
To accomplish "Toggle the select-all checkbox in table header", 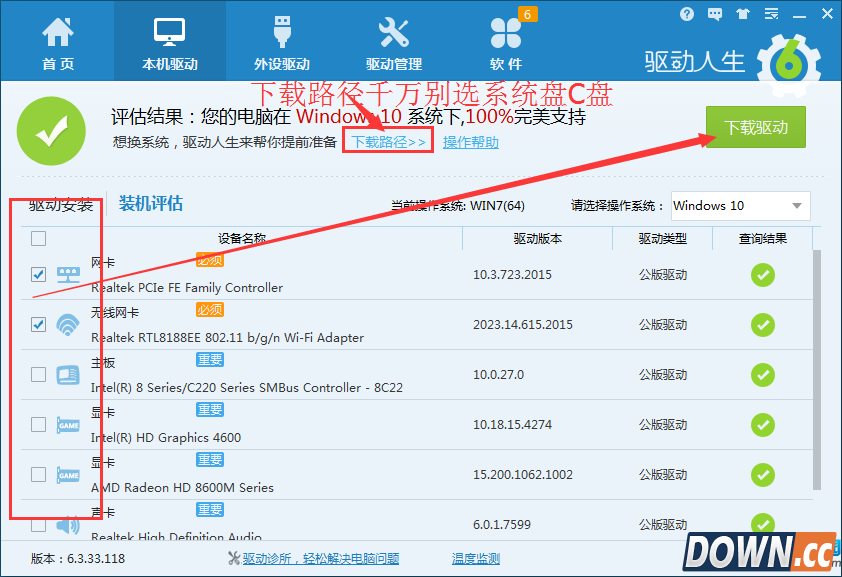I will tap(39, 238).
